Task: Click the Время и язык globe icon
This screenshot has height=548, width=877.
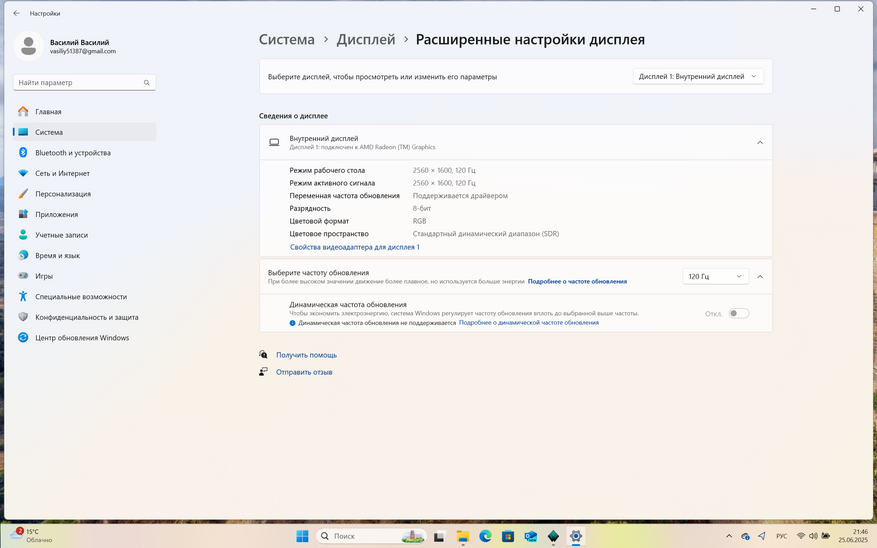Action: tap(23, 256)
